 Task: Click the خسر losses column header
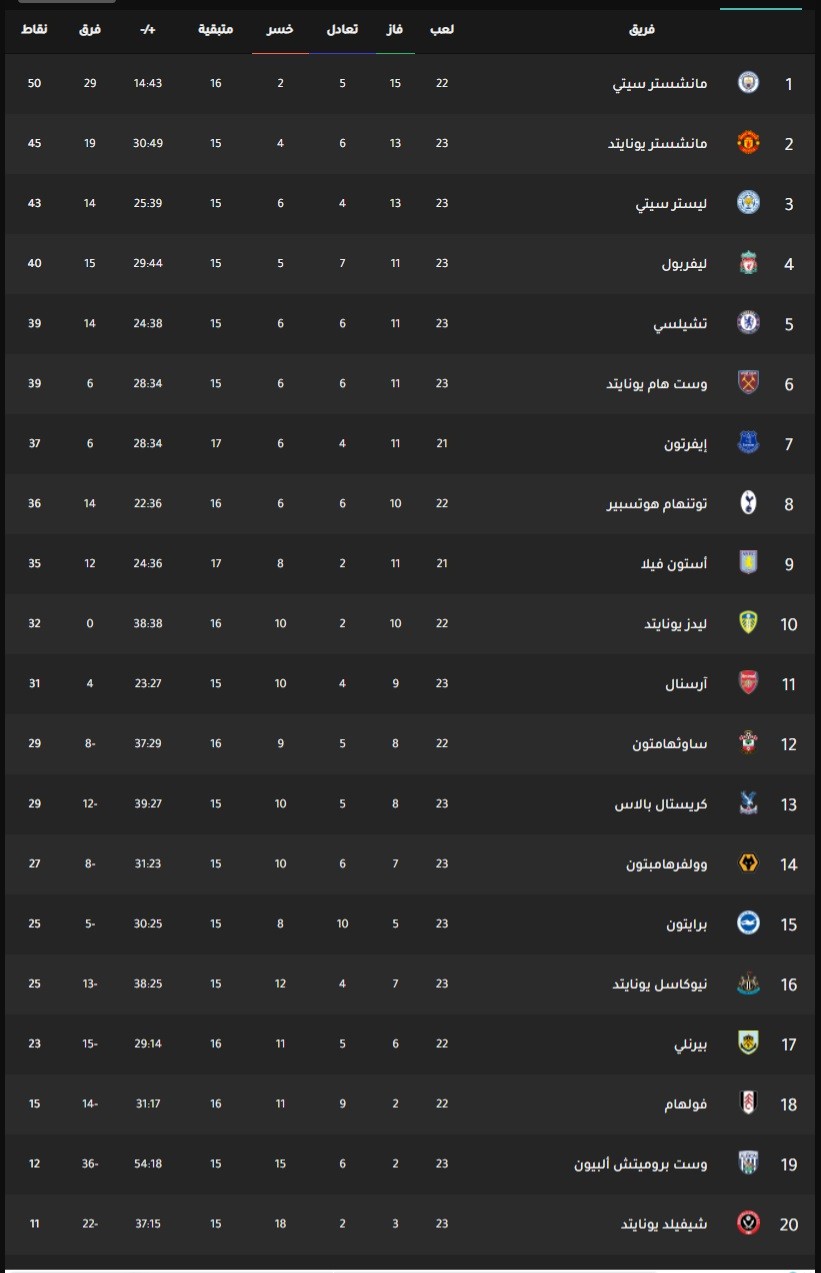click(281, 30)
